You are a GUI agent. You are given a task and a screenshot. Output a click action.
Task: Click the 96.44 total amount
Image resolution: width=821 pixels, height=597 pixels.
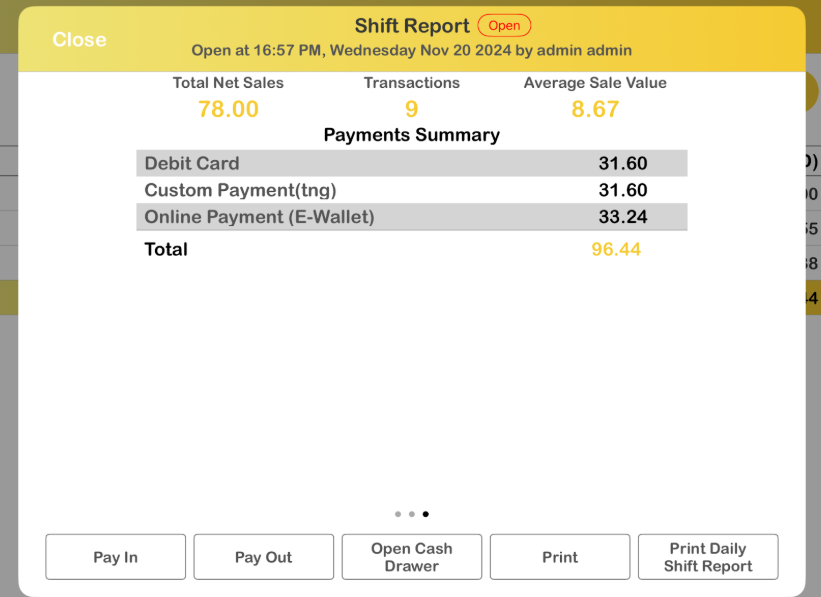pyautogui.click(x=616, y=249)
